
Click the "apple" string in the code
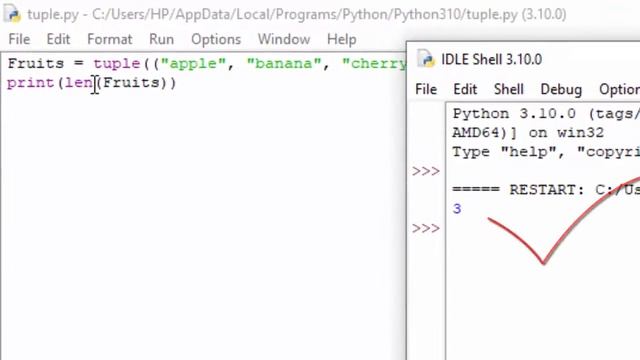193,64
